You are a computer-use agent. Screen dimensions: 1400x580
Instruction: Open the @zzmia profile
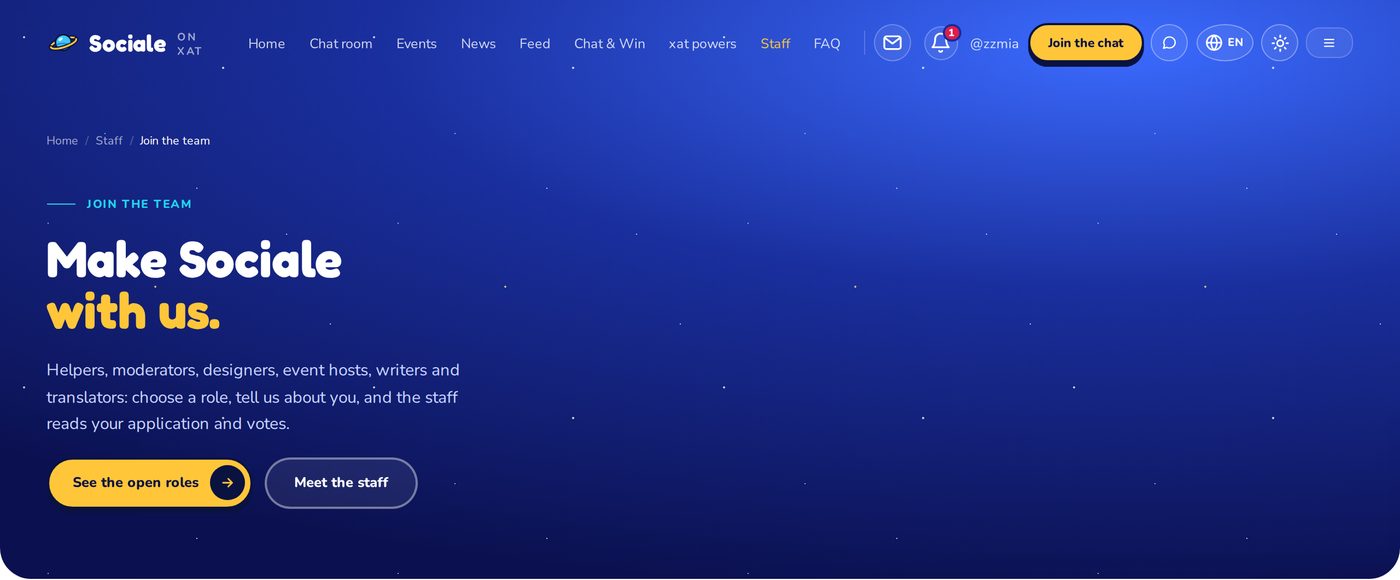(994, 44)
